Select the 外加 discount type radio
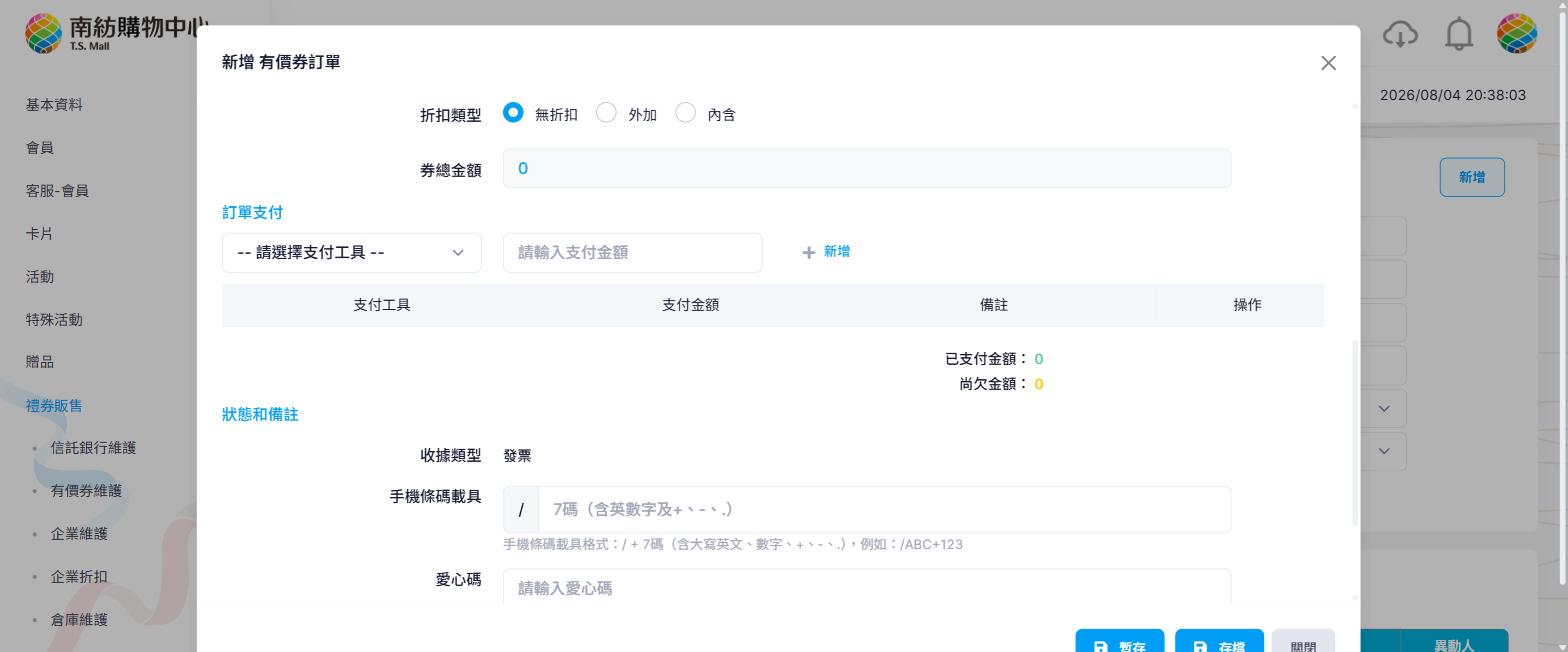Image resolution: width=1568 pixels, height=652 pixels. pyautogui.click(x=606, y=113)
